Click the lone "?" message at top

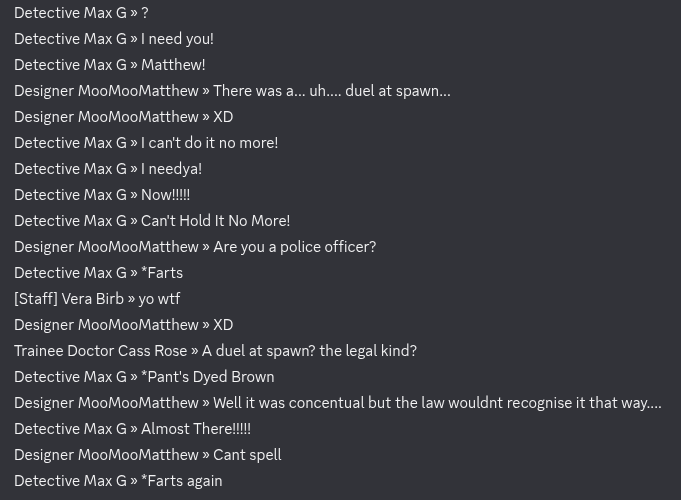coord(145,13)
